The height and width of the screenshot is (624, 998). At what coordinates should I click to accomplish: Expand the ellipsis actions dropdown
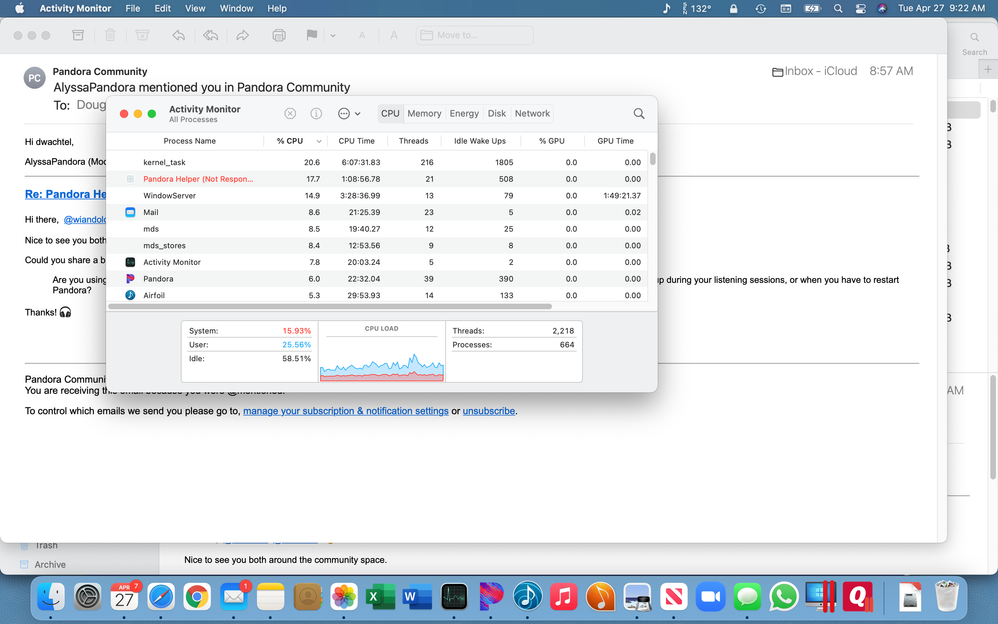pos(349,114)
